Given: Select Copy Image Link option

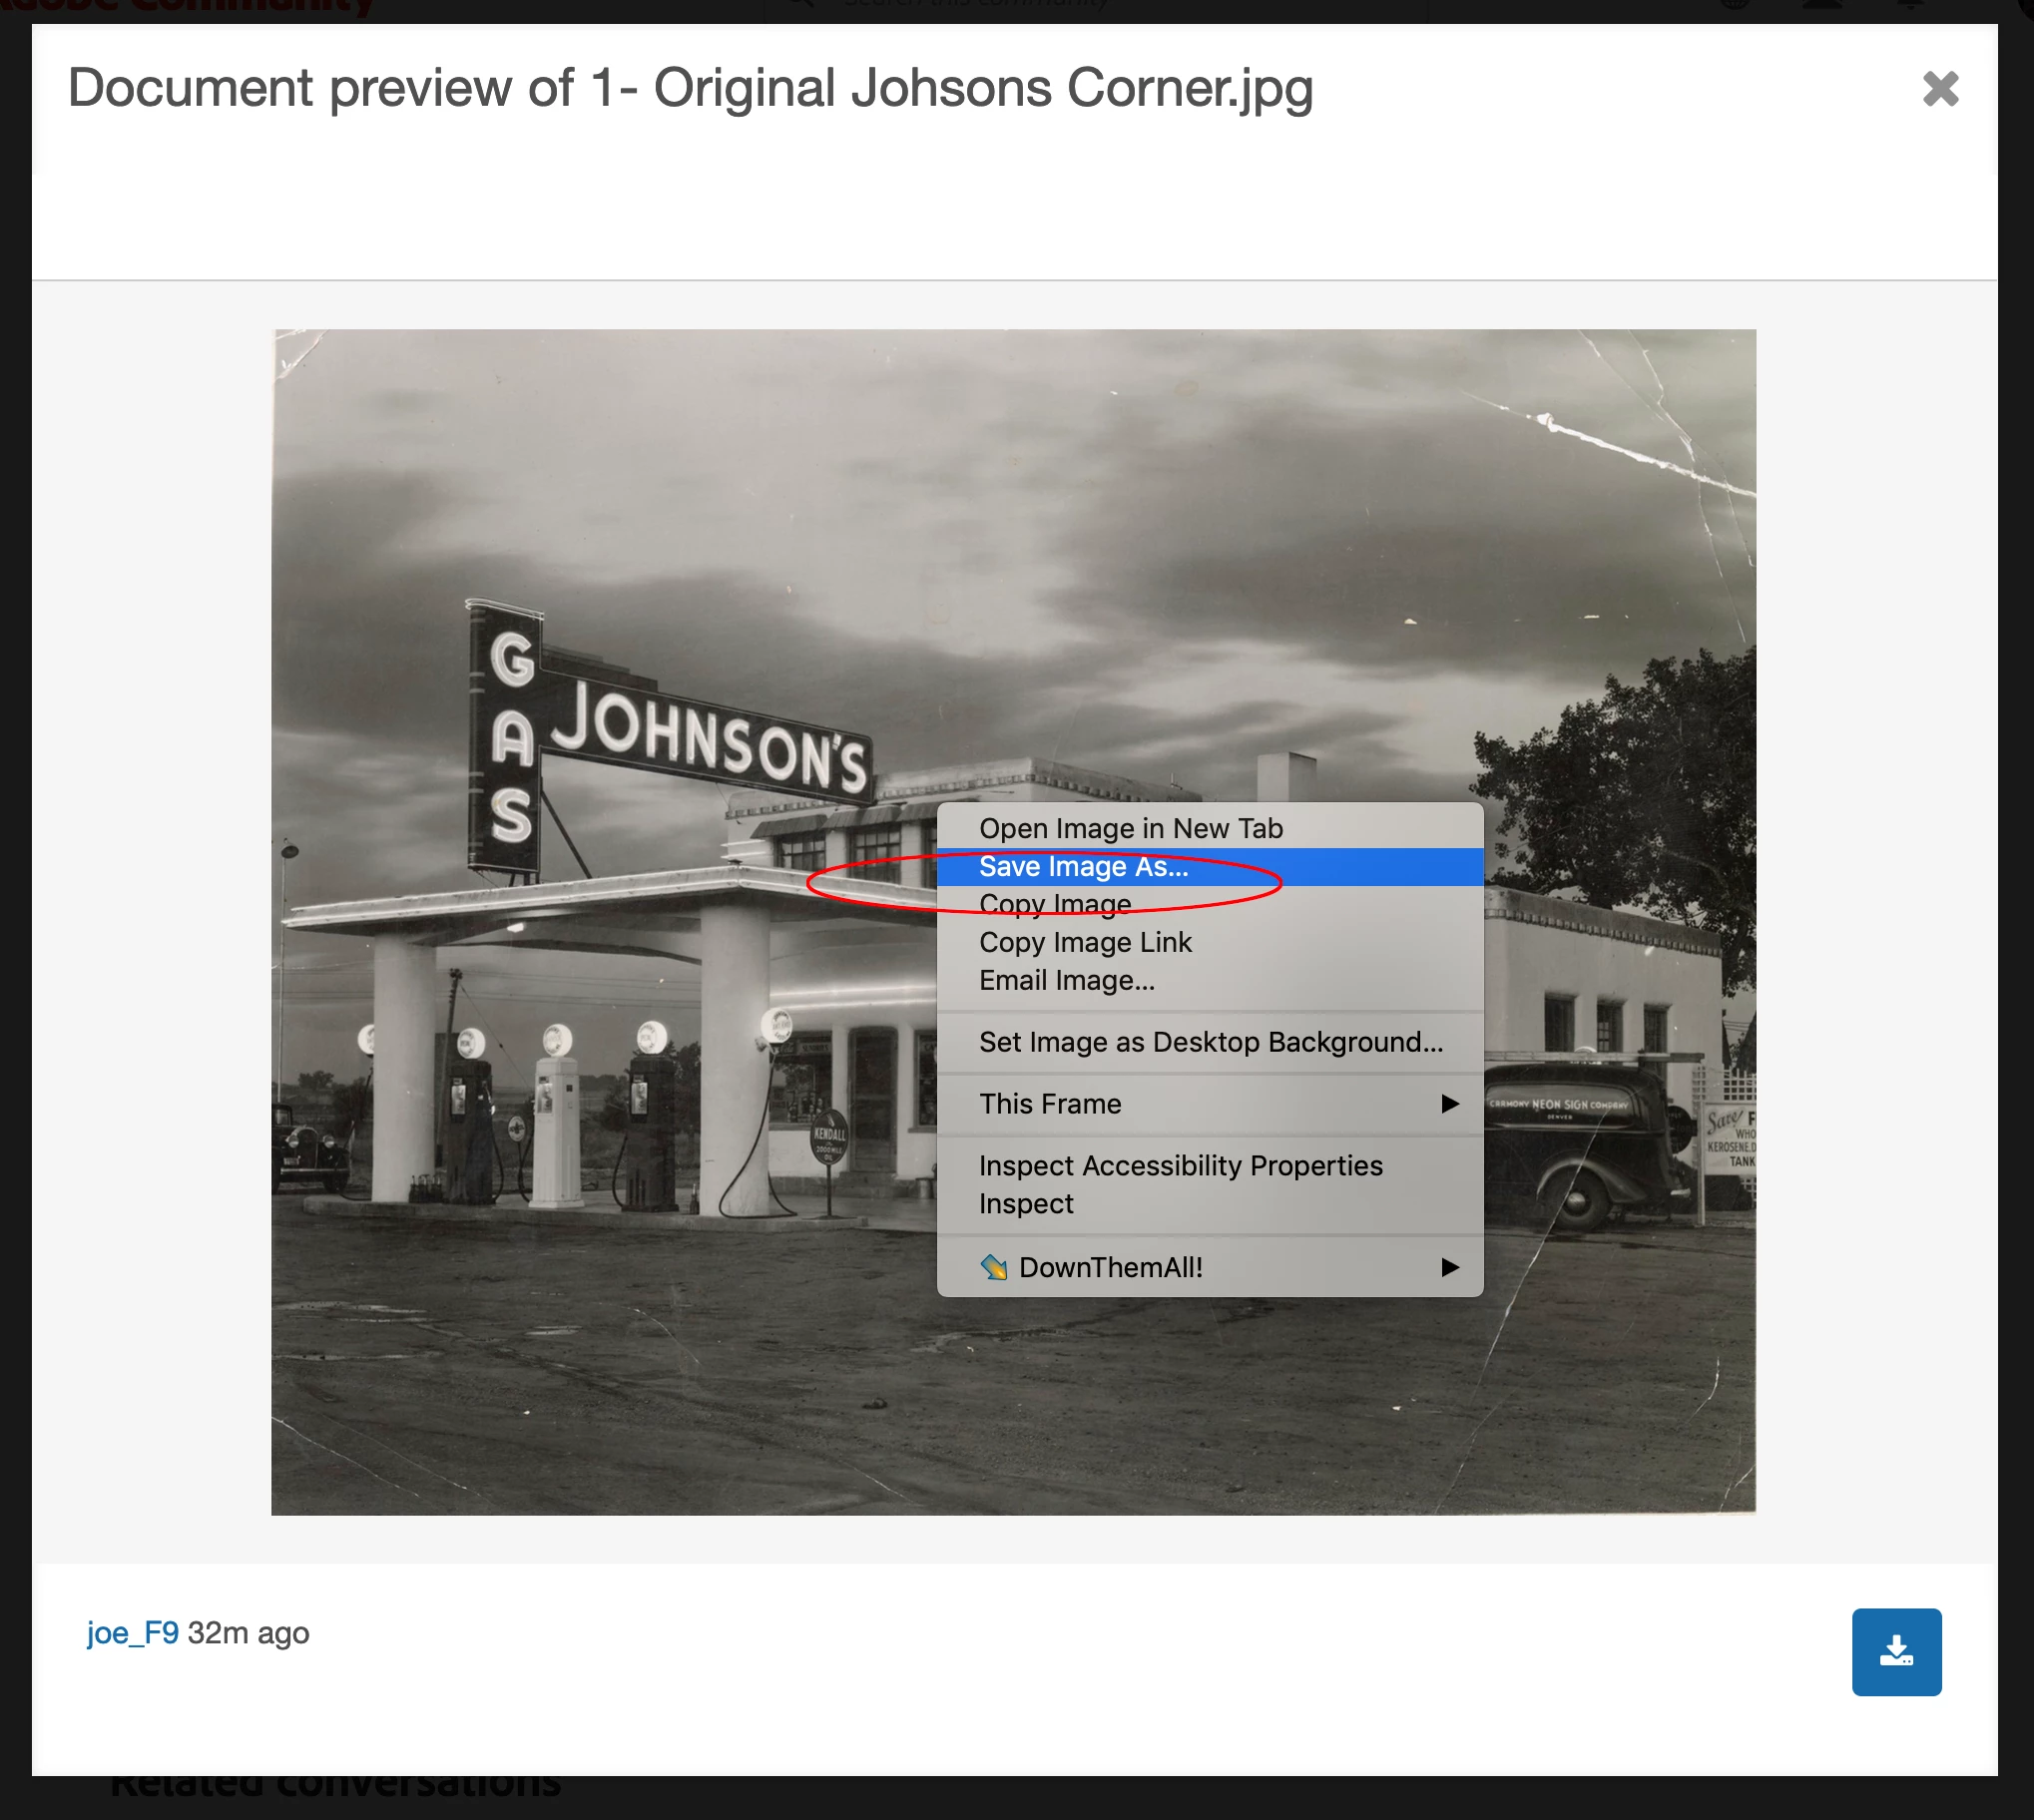Looking at the screenshot, I should pyautogui.click(x=1085, y=942).
